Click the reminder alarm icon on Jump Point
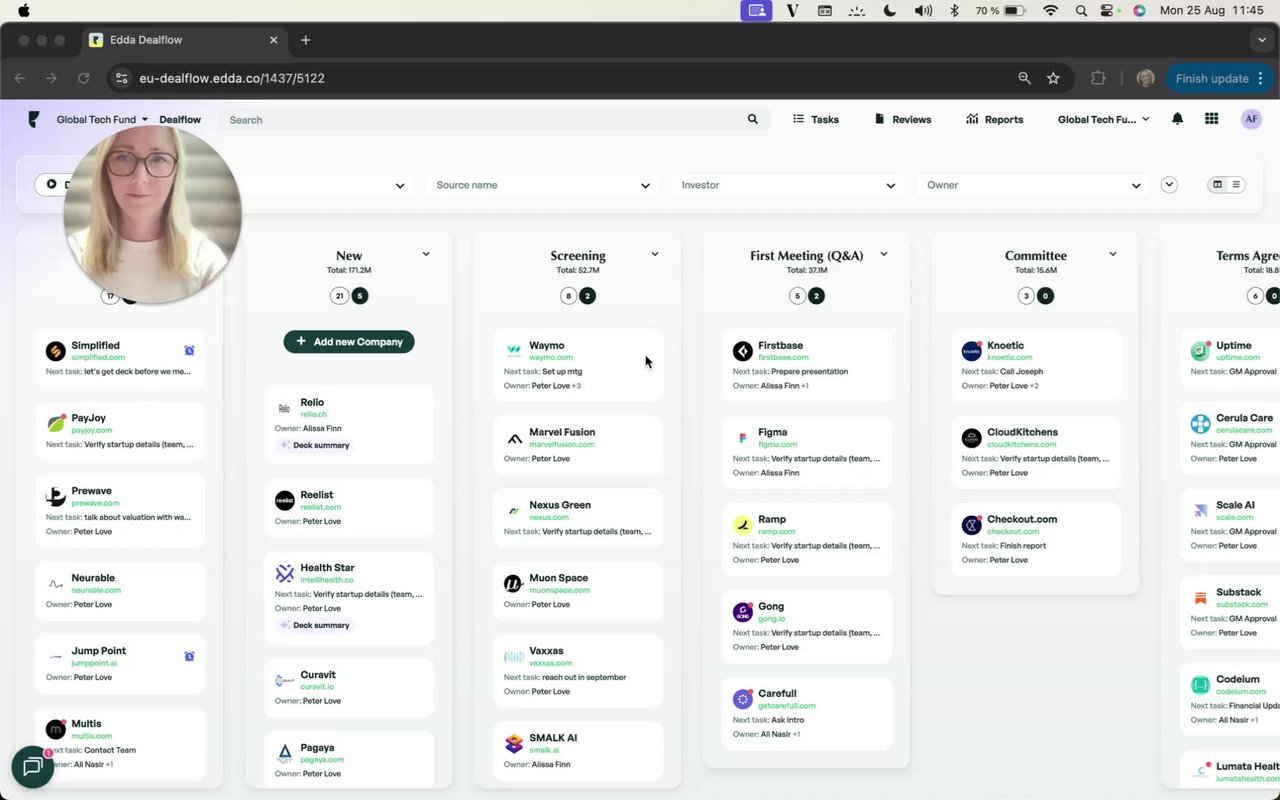 (189, 656)
